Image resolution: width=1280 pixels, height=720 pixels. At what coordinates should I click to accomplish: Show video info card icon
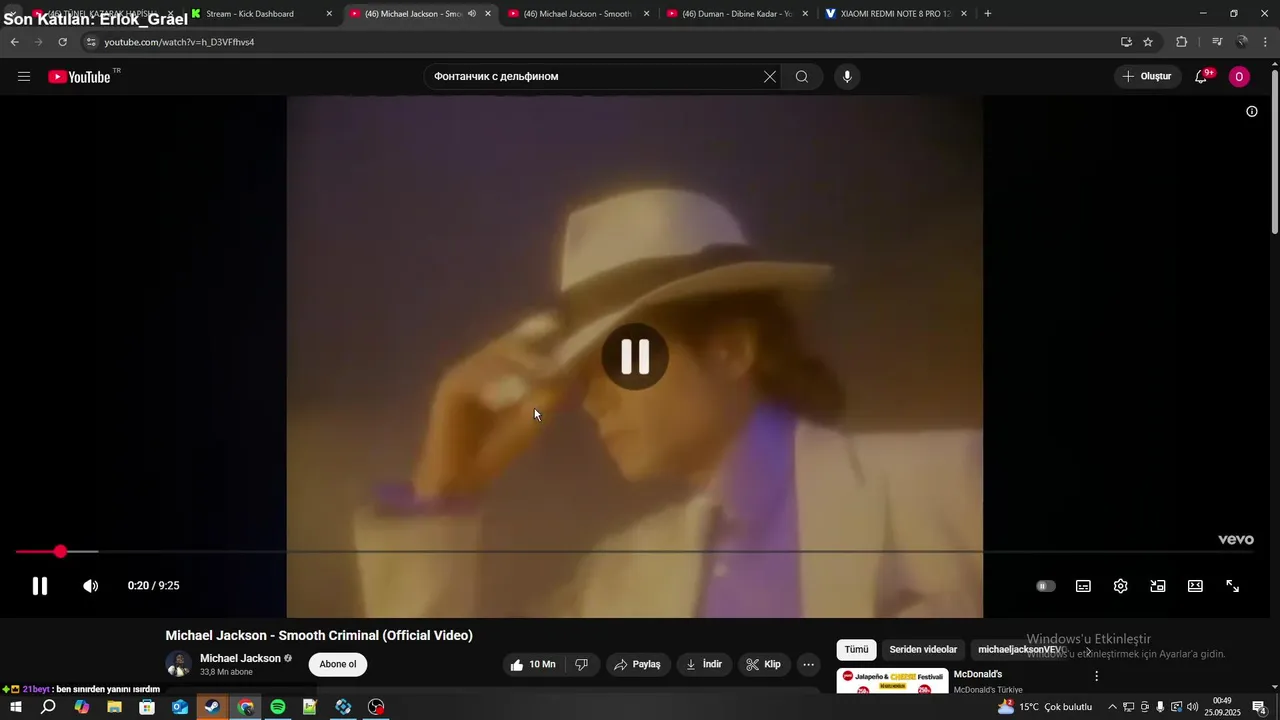1251,111
